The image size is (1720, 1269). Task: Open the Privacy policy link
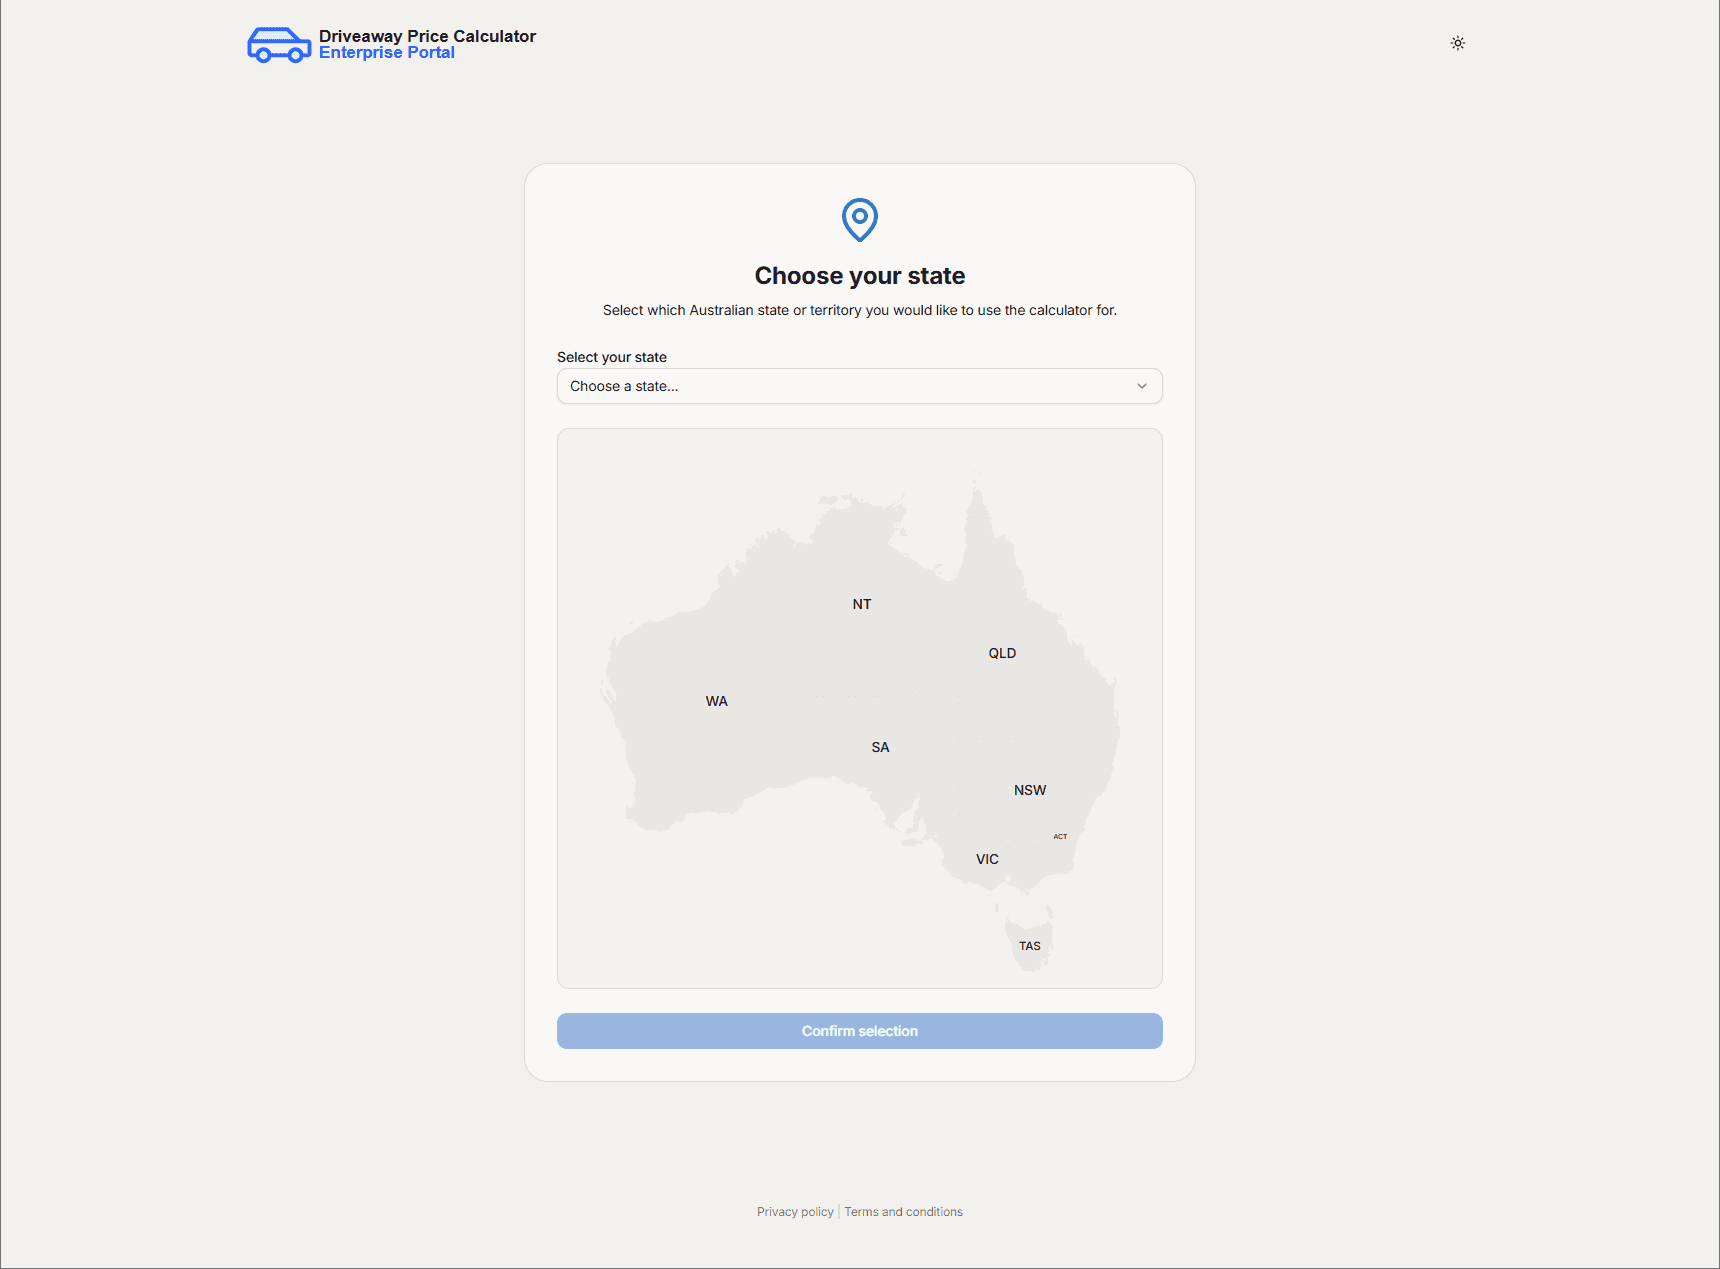pyautogui.click(x=795, y=1212)
